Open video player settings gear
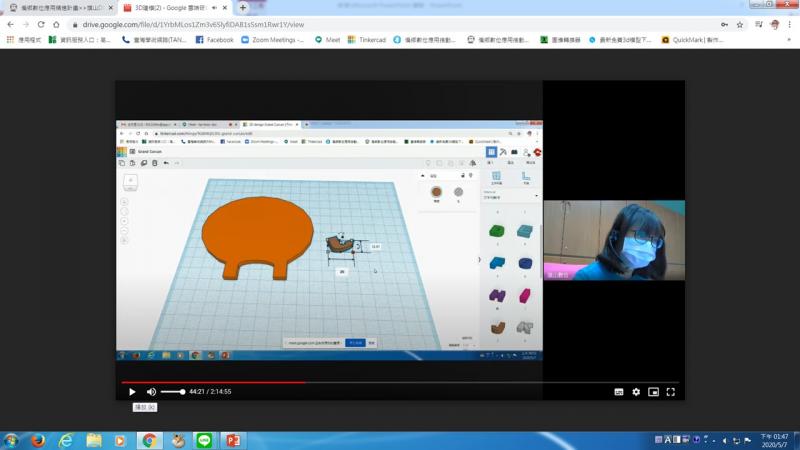 (x=636, y=392)
